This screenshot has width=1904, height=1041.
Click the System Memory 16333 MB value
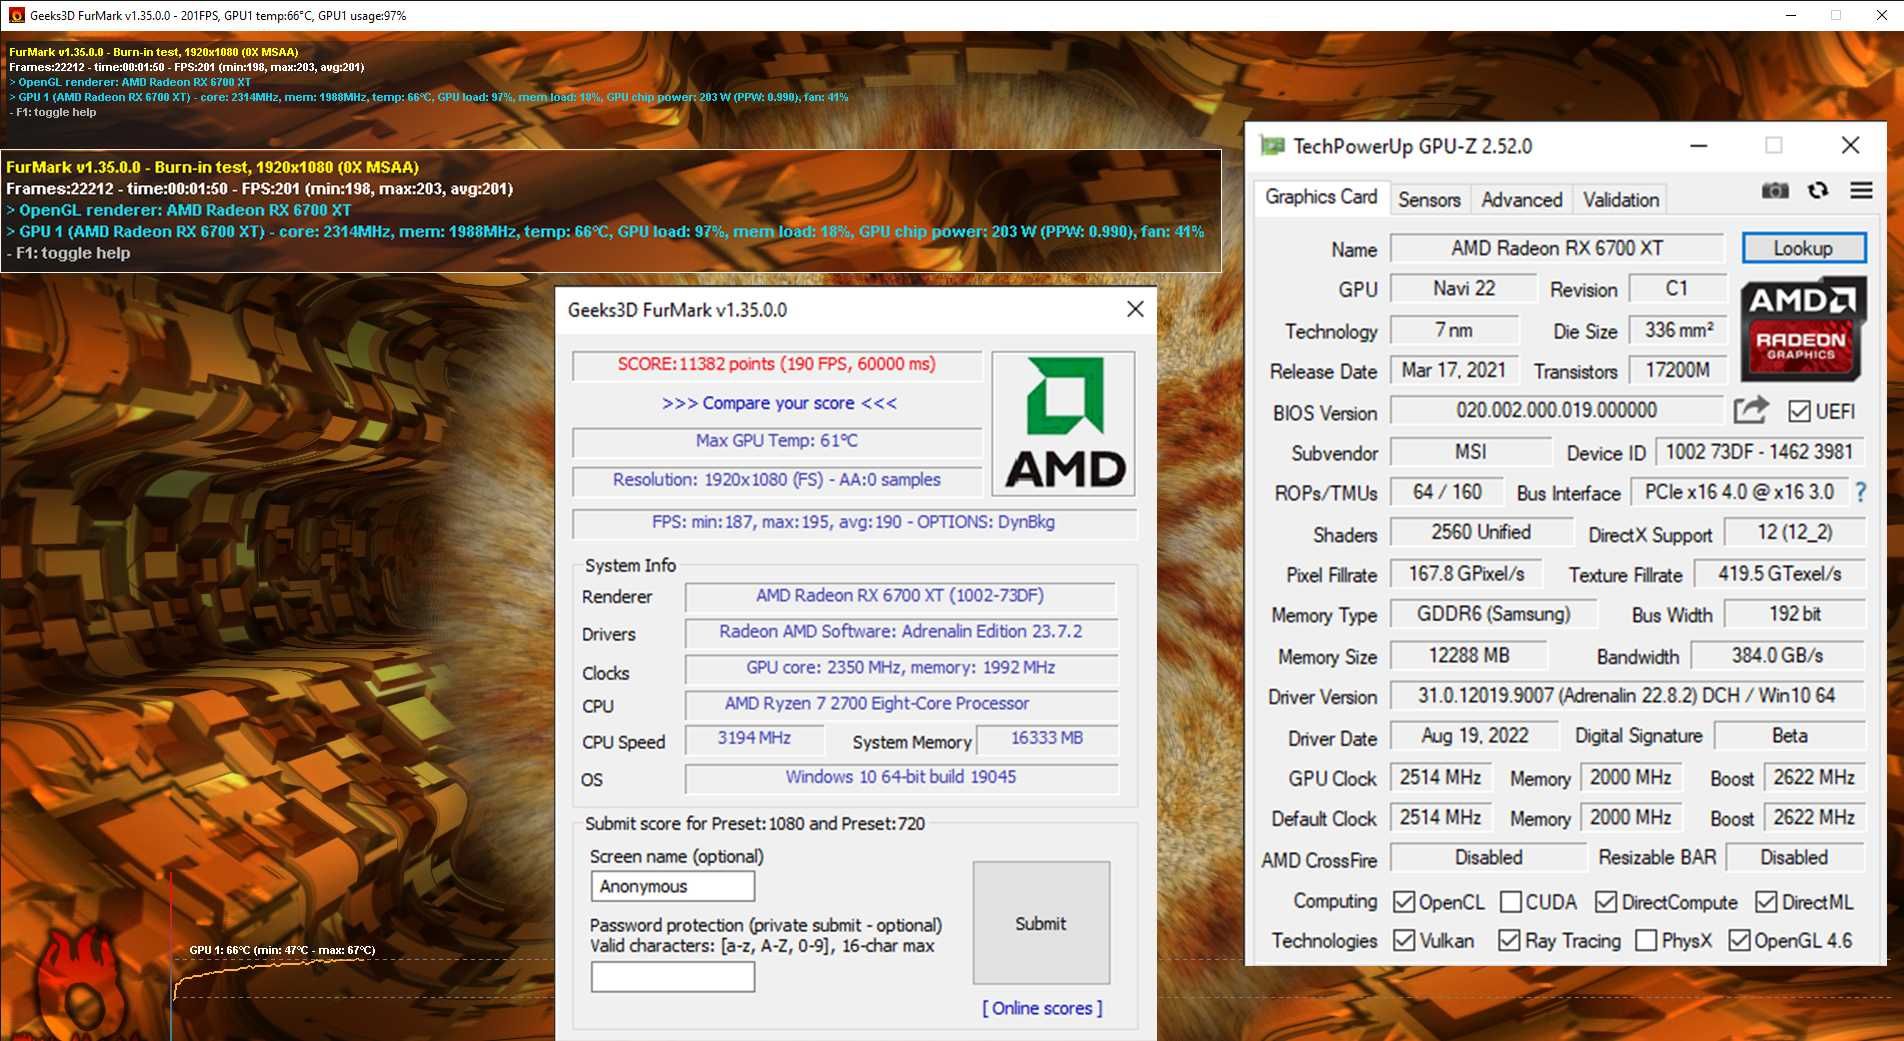[1046, 738]
